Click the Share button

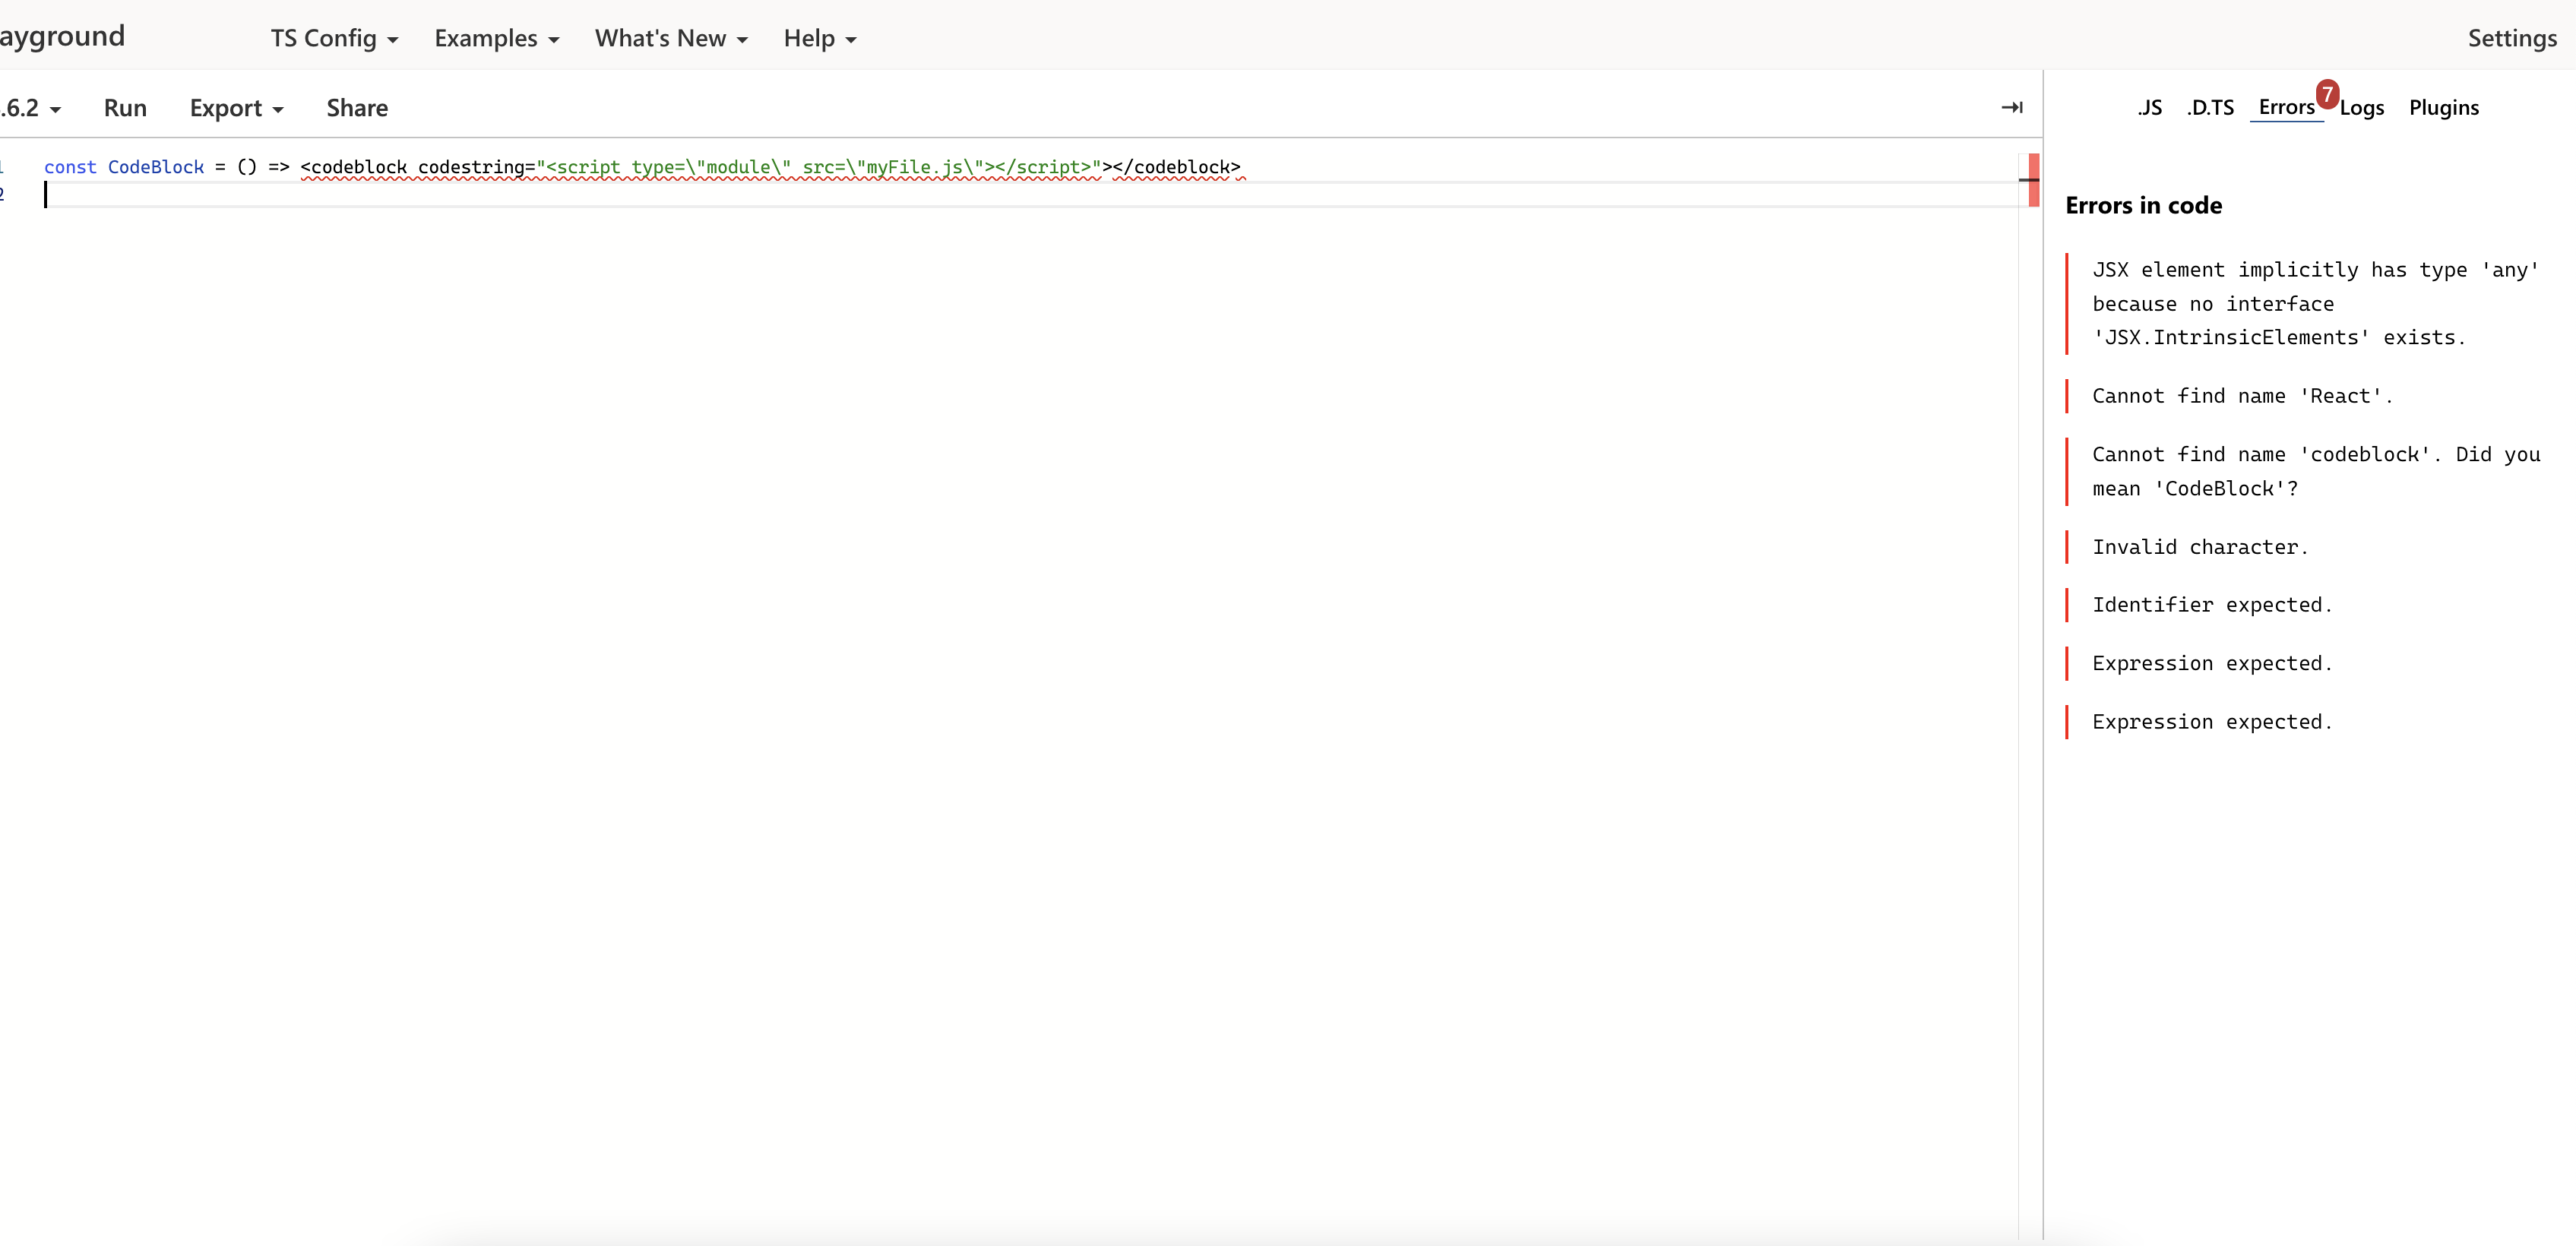[356, 107]
